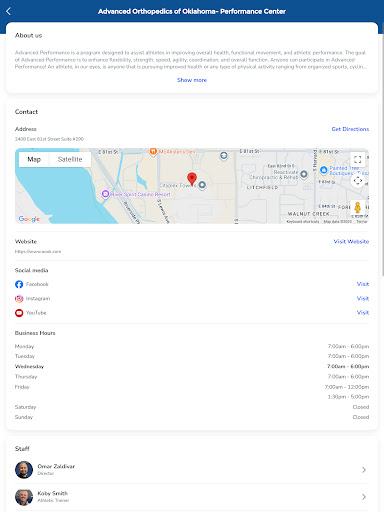Visit the Facebook page link
This screenshot has width=384, height=512.
click(363, 284)
